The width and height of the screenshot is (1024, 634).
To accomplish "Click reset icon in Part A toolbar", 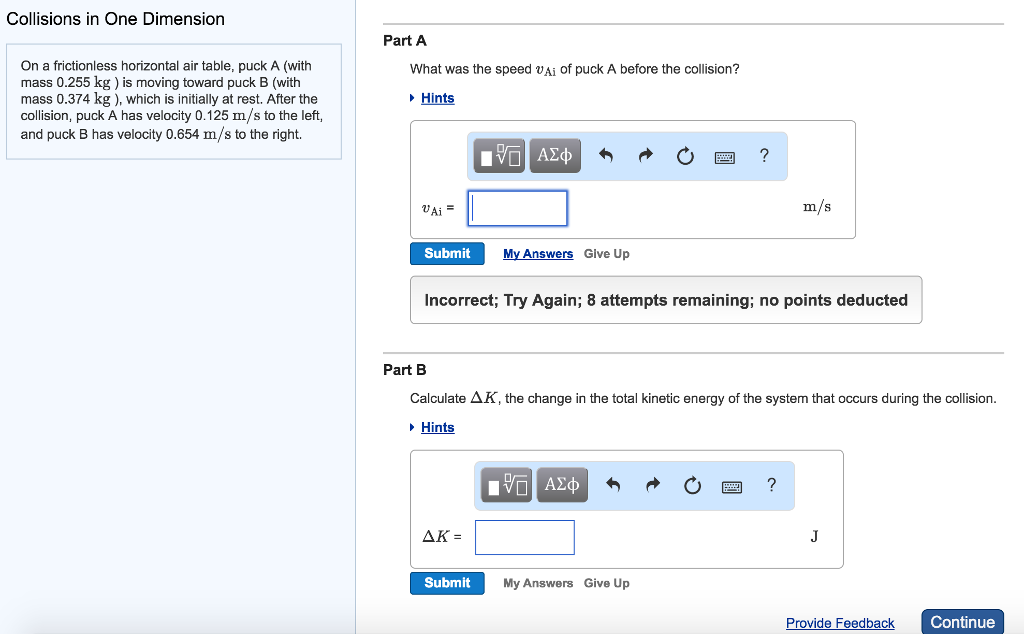I will (685, 156).
